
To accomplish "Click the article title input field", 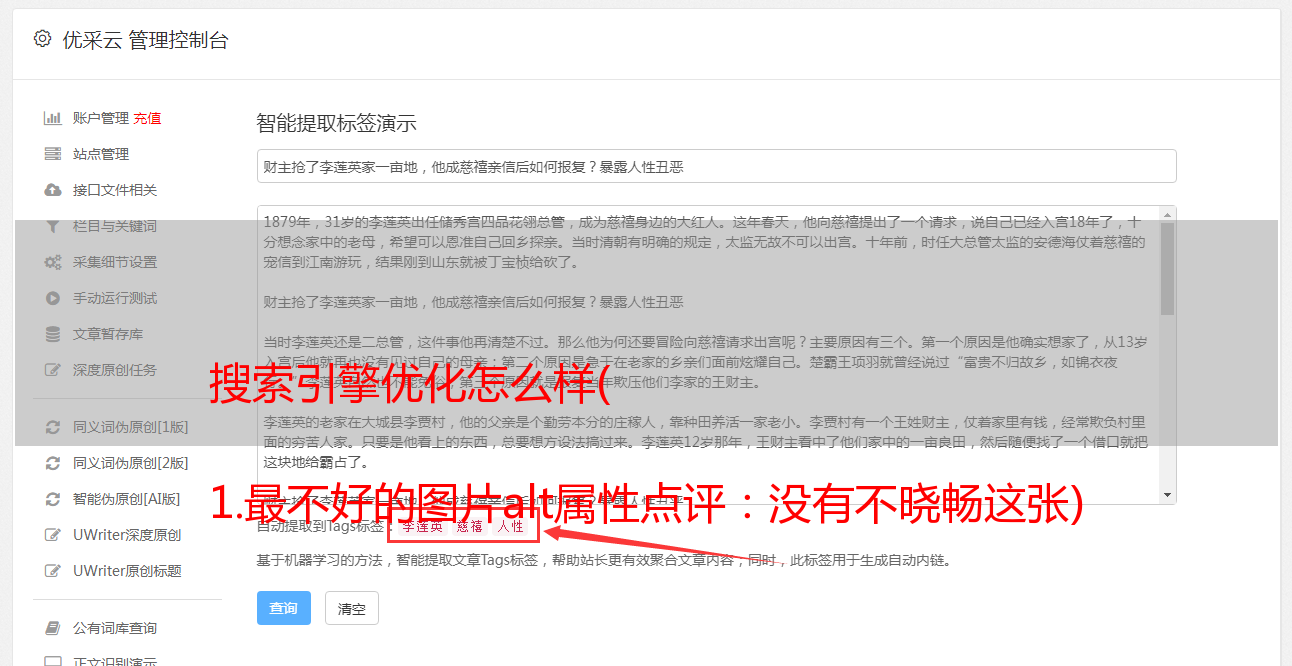I will (716, 166).
